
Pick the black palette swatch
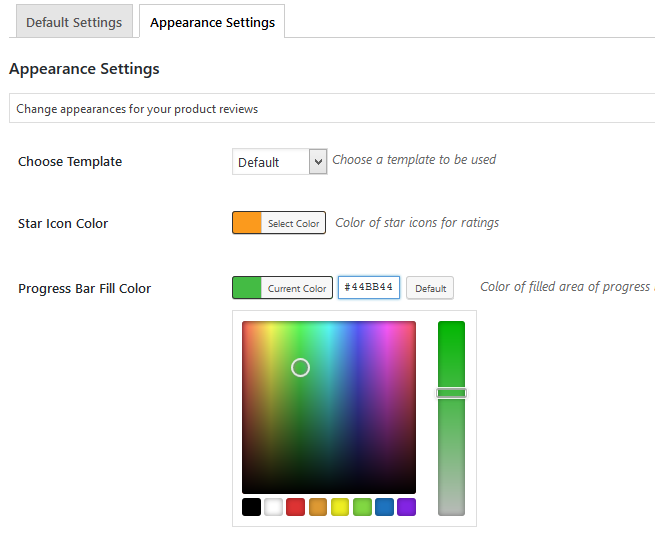252,507
